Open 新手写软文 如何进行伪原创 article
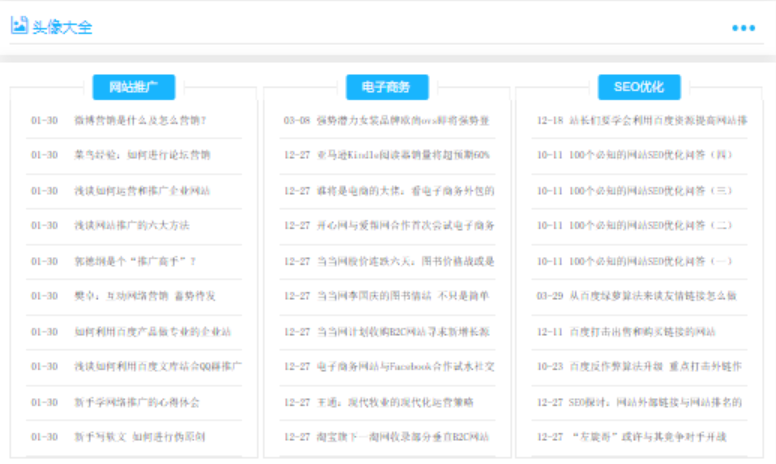 pyautogui.click(x=140, y=437)
